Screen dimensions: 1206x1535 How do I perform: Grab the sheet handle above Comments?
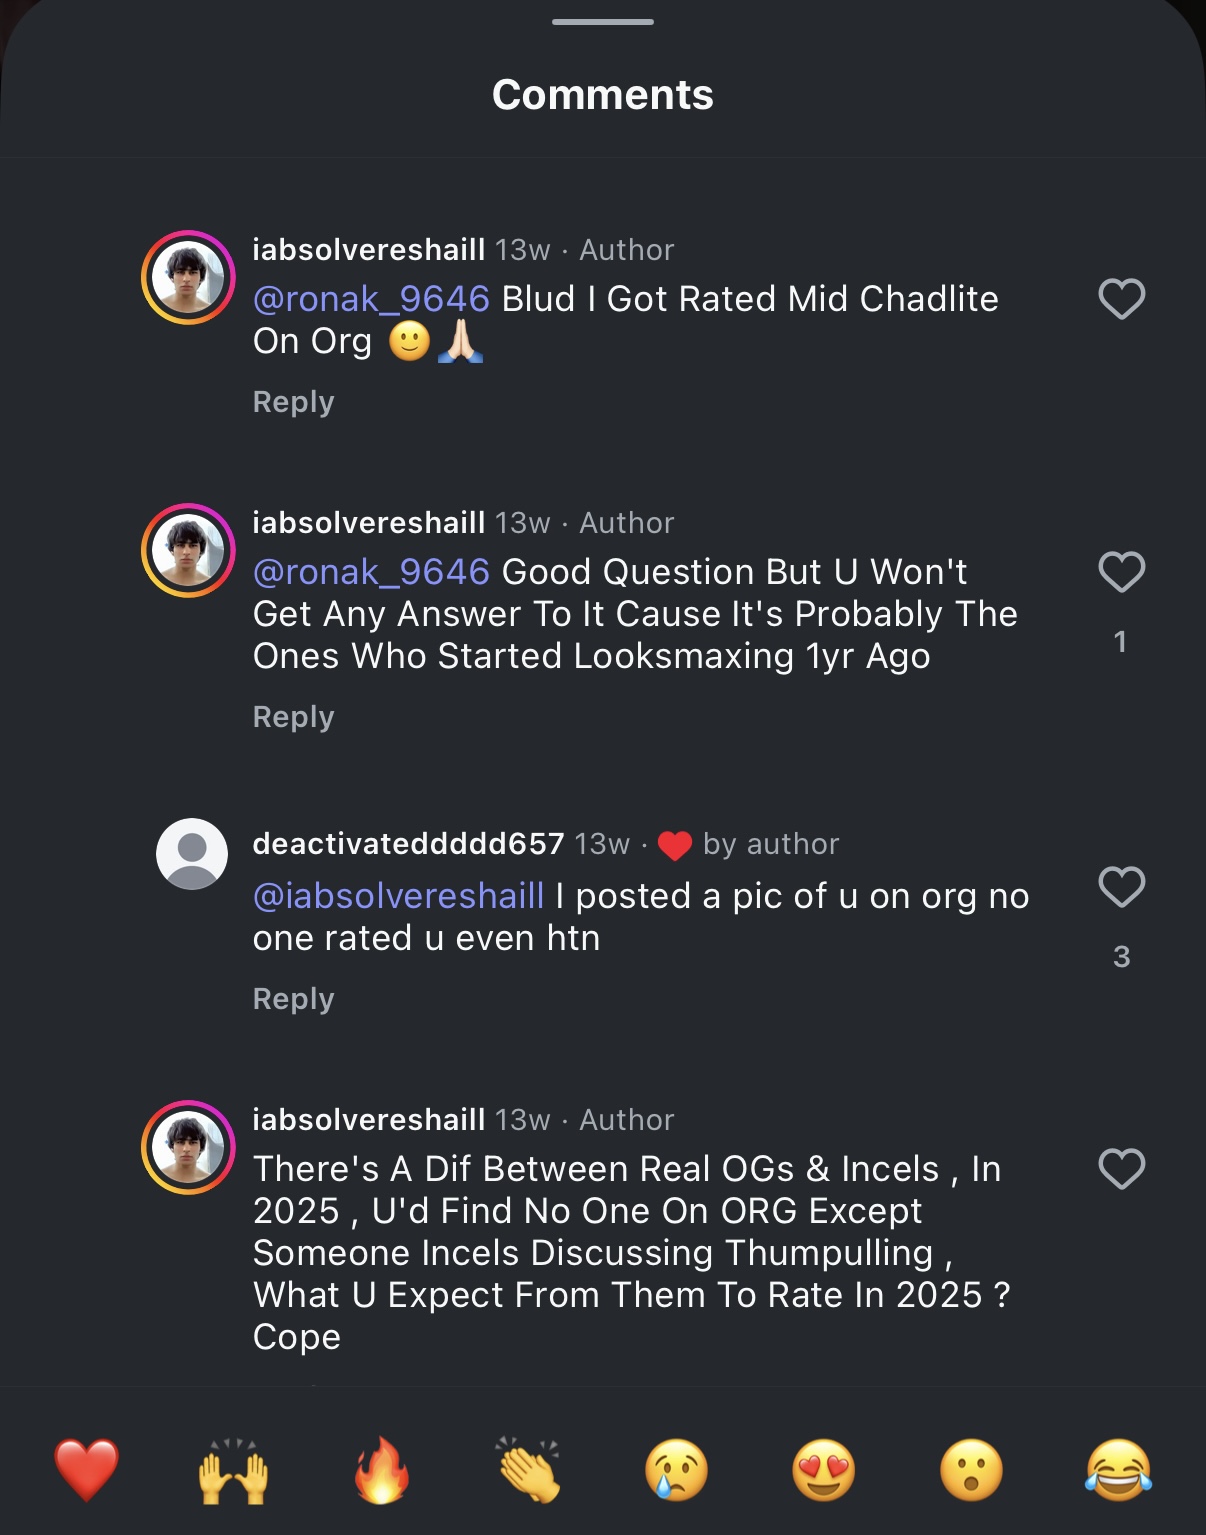coord(603,21)
